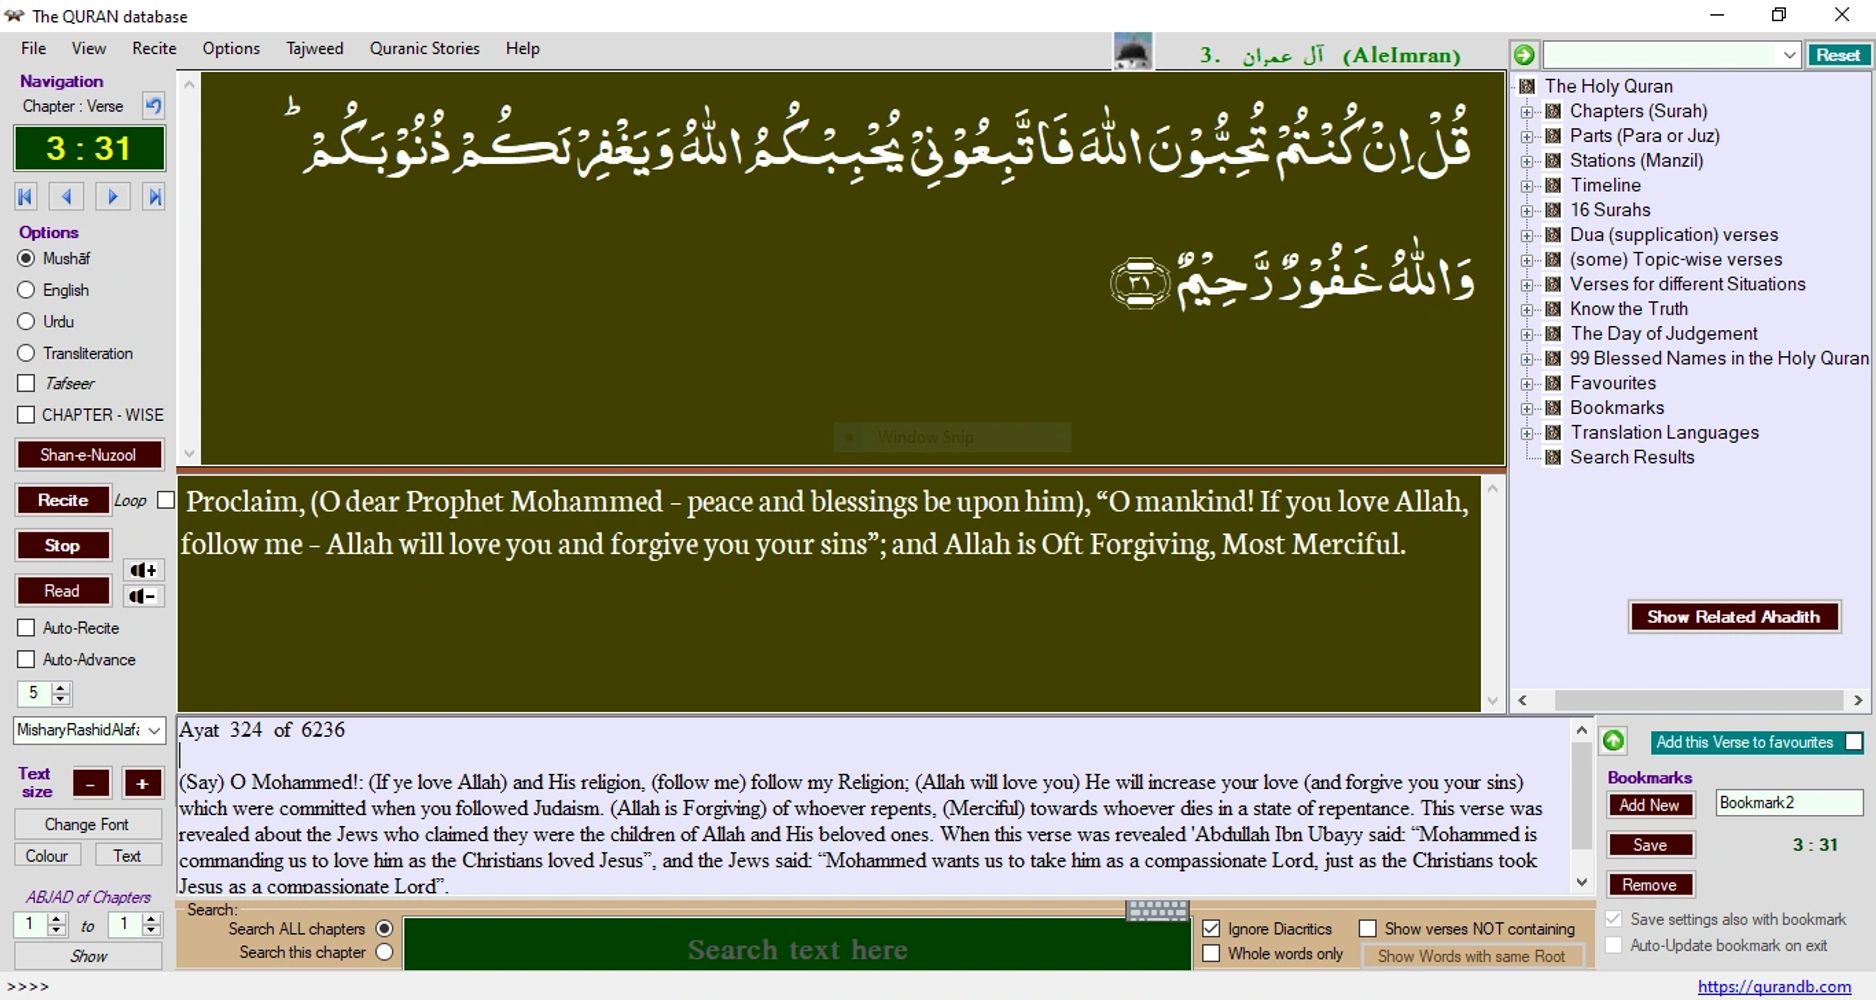Click the green arrow beside Add to favourites
This screenshot has width=1876, height=1000.
pyautogui.click(x=1613, y=741)
